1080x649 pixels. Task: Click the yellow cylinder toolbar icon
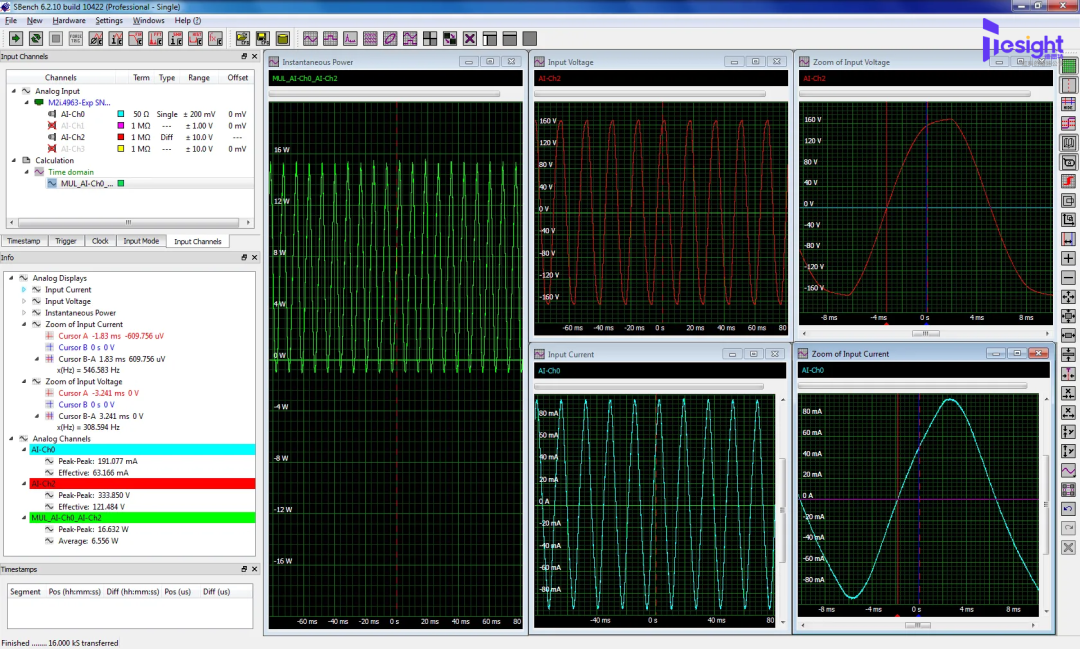point(282,39)
